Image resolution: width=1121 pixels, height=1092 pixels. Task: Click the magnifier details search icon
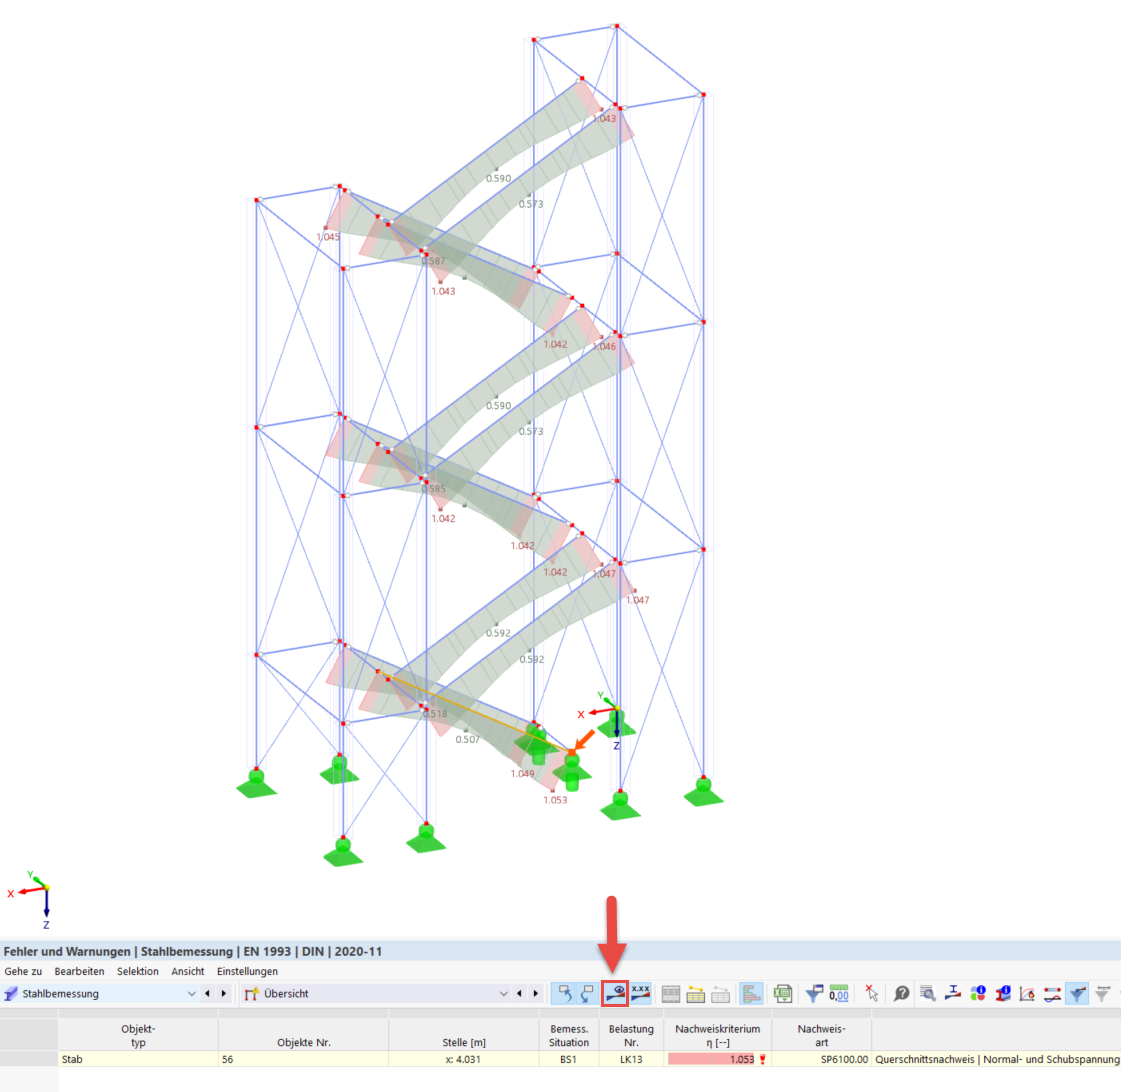coord(927,993)
